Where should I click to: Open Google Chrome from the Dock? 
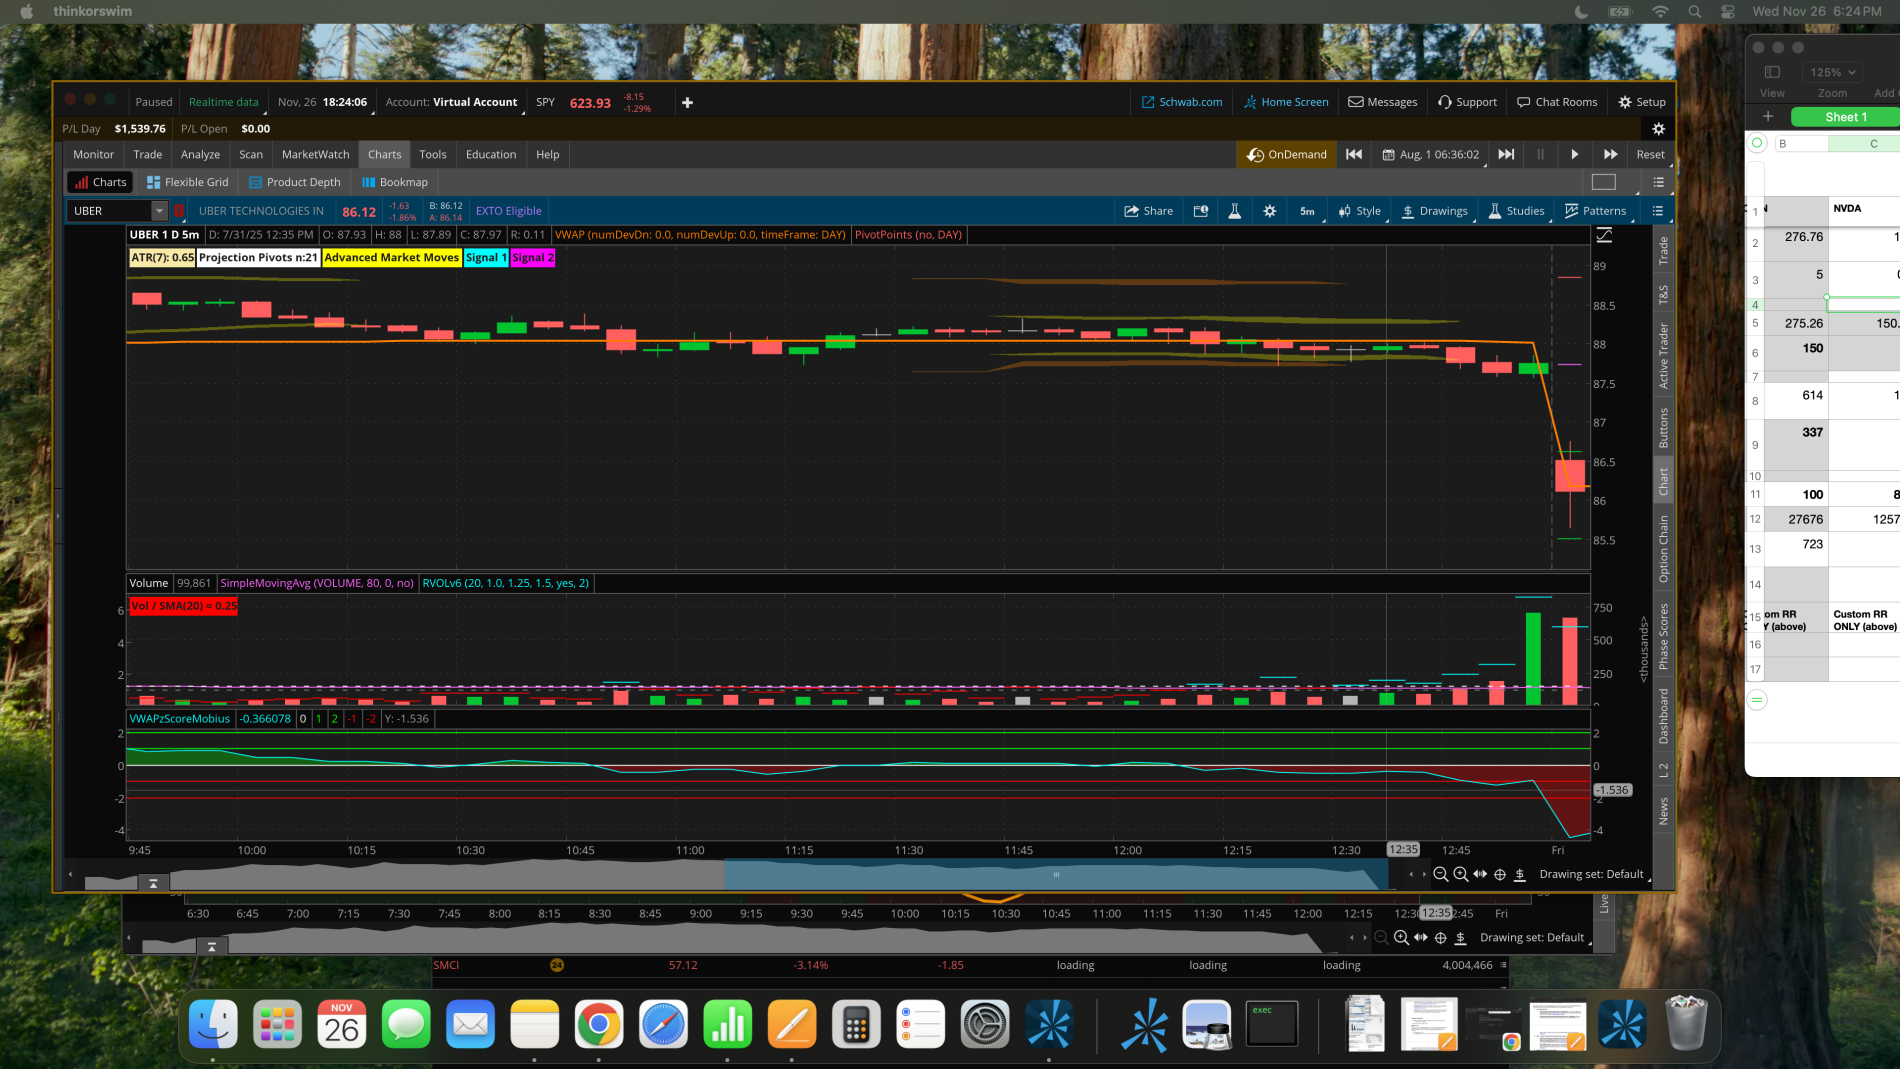(598, 1025)
